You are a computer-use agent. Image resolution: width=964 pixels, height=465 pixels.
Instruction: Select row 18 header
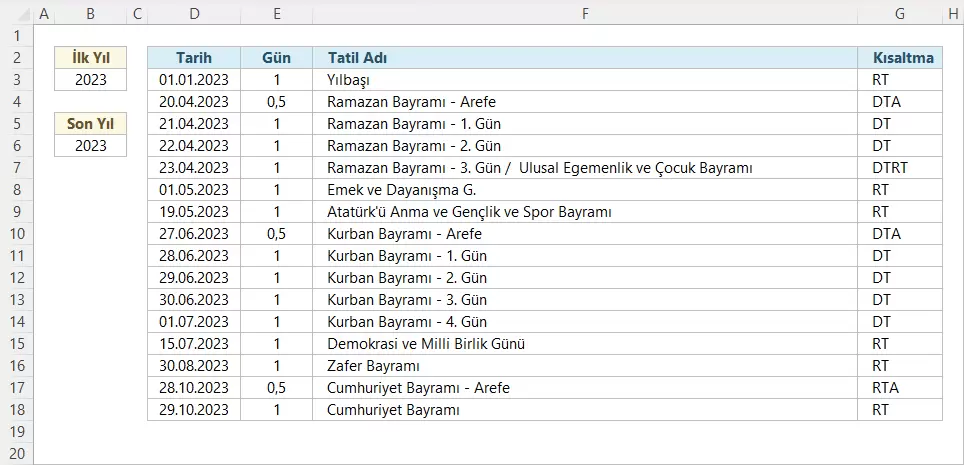17,409
